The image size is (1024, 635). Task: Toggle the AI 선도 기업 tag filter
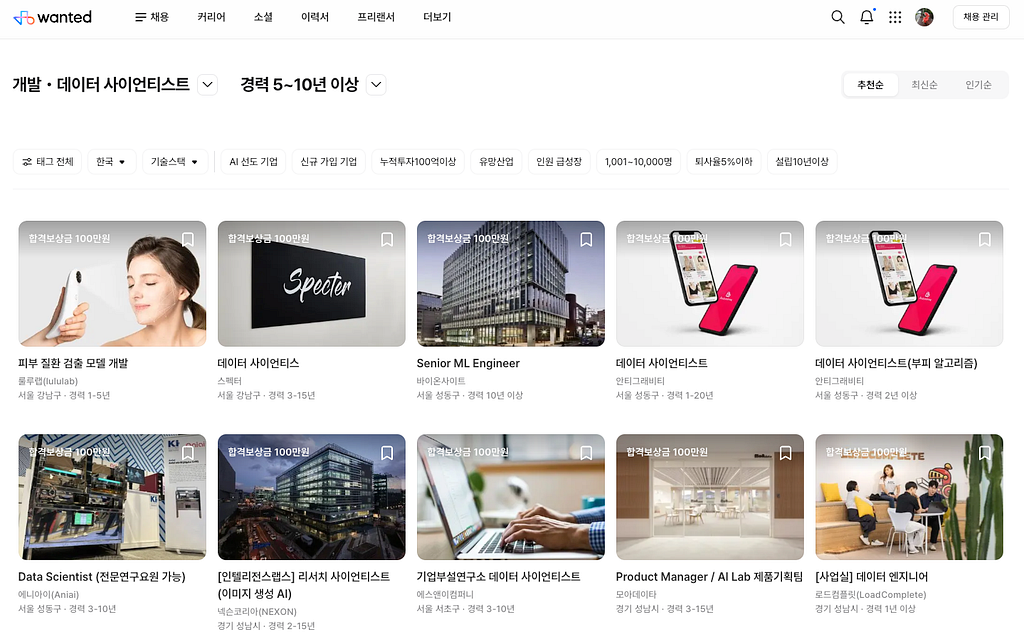253,161
